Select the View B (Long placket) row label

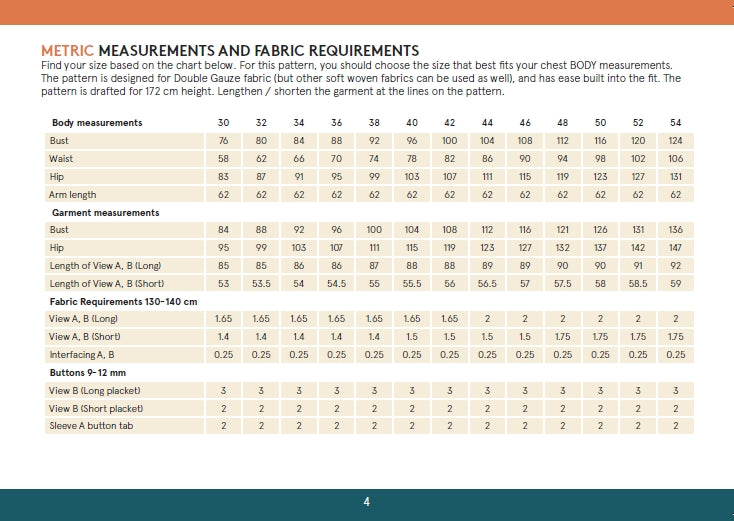coord(95,390)
